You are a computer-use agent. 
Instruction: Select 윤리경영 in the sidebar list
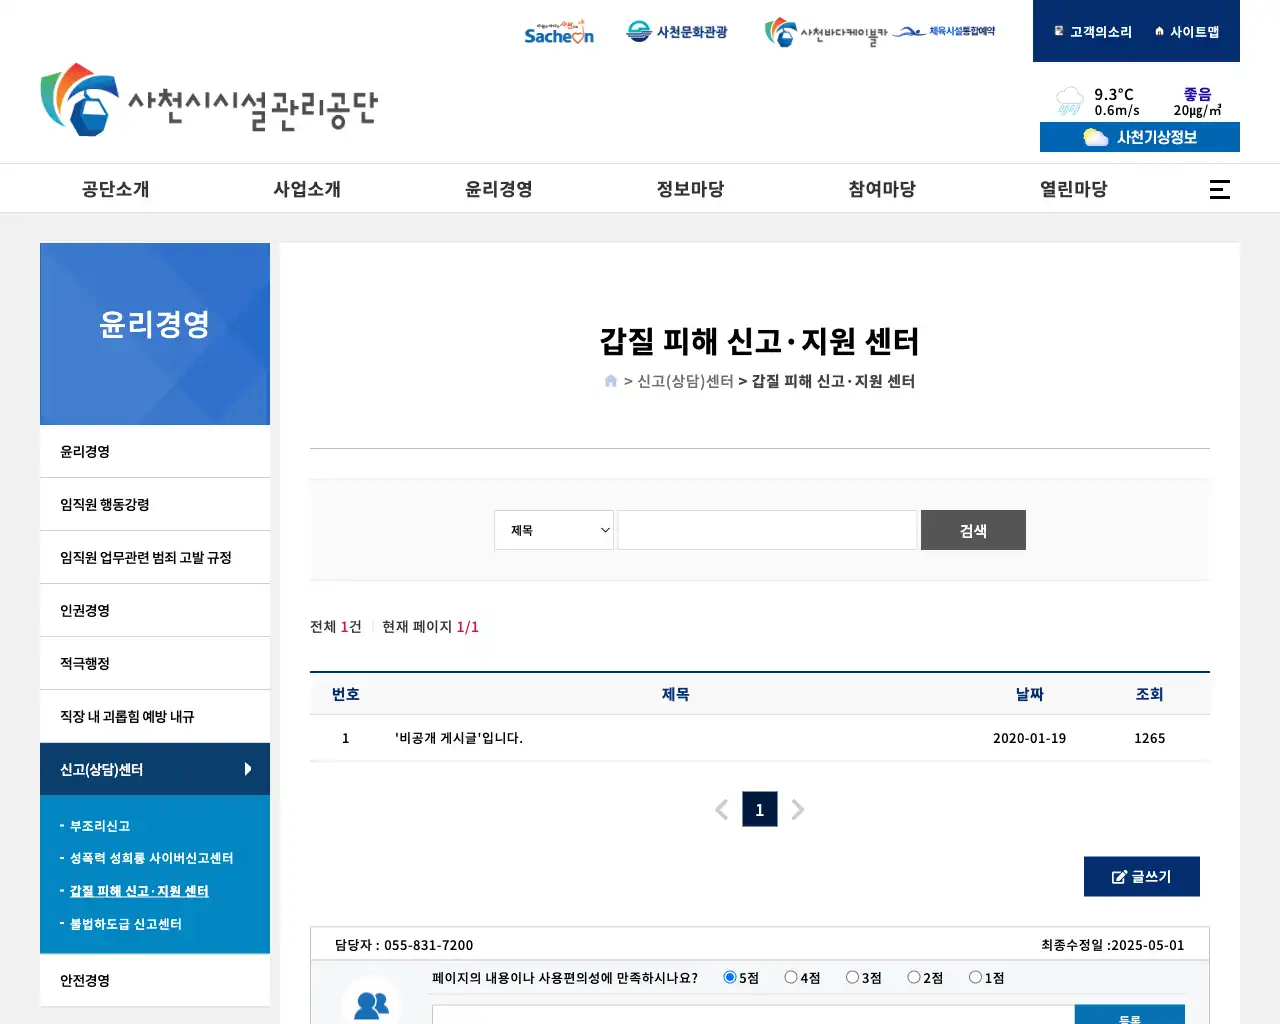click(155, 452)
